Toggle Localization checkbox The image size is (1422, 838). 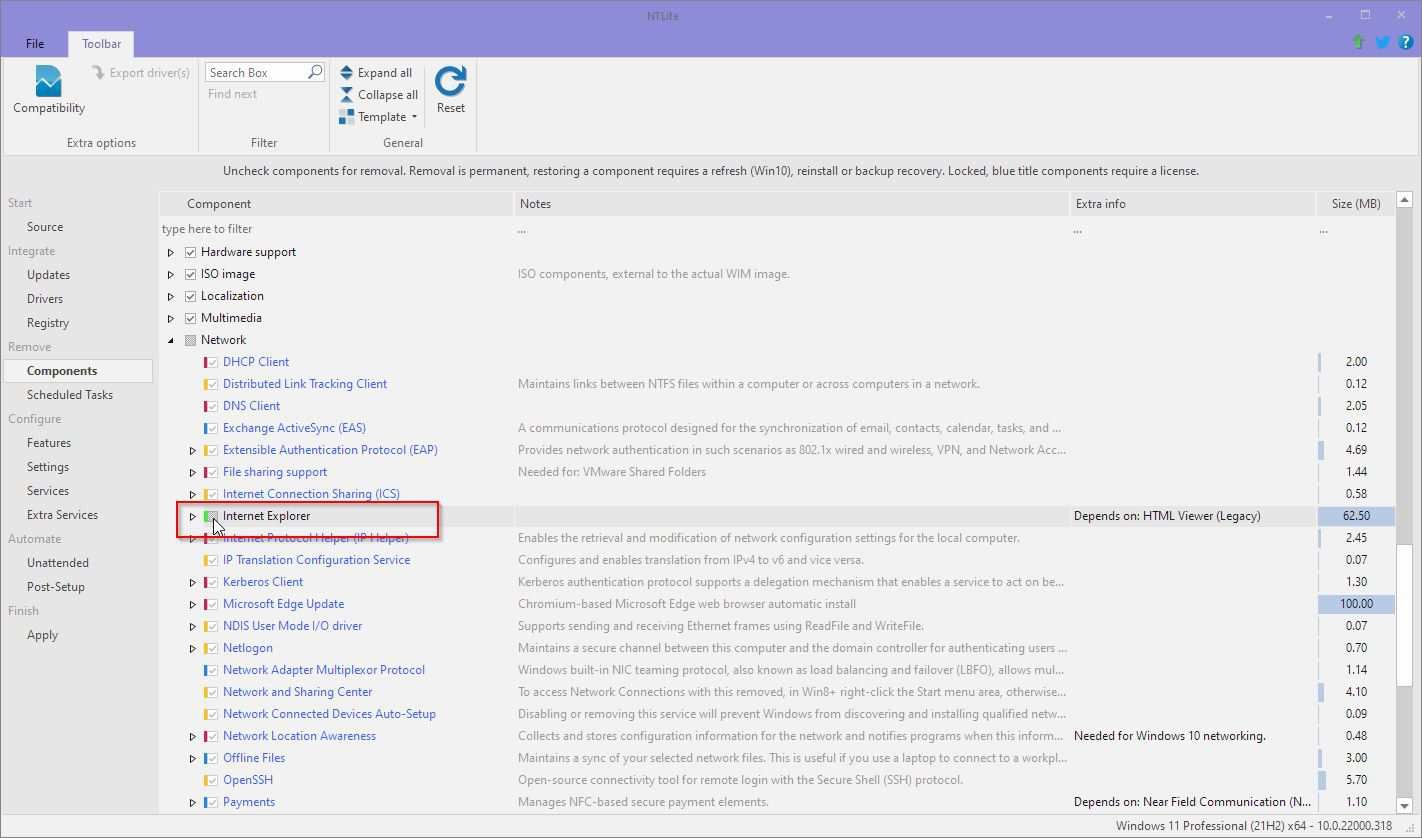(x=190, y=296)
